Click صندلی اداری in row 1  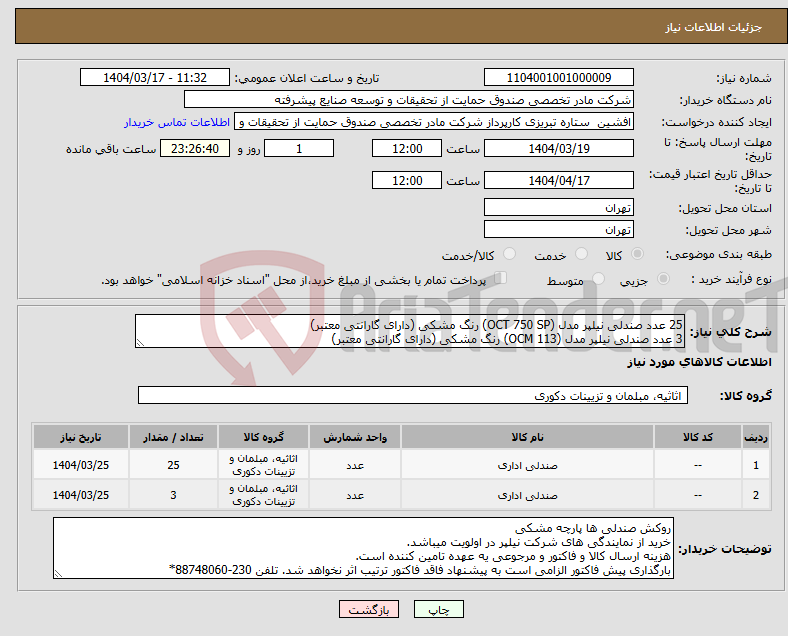527,465
